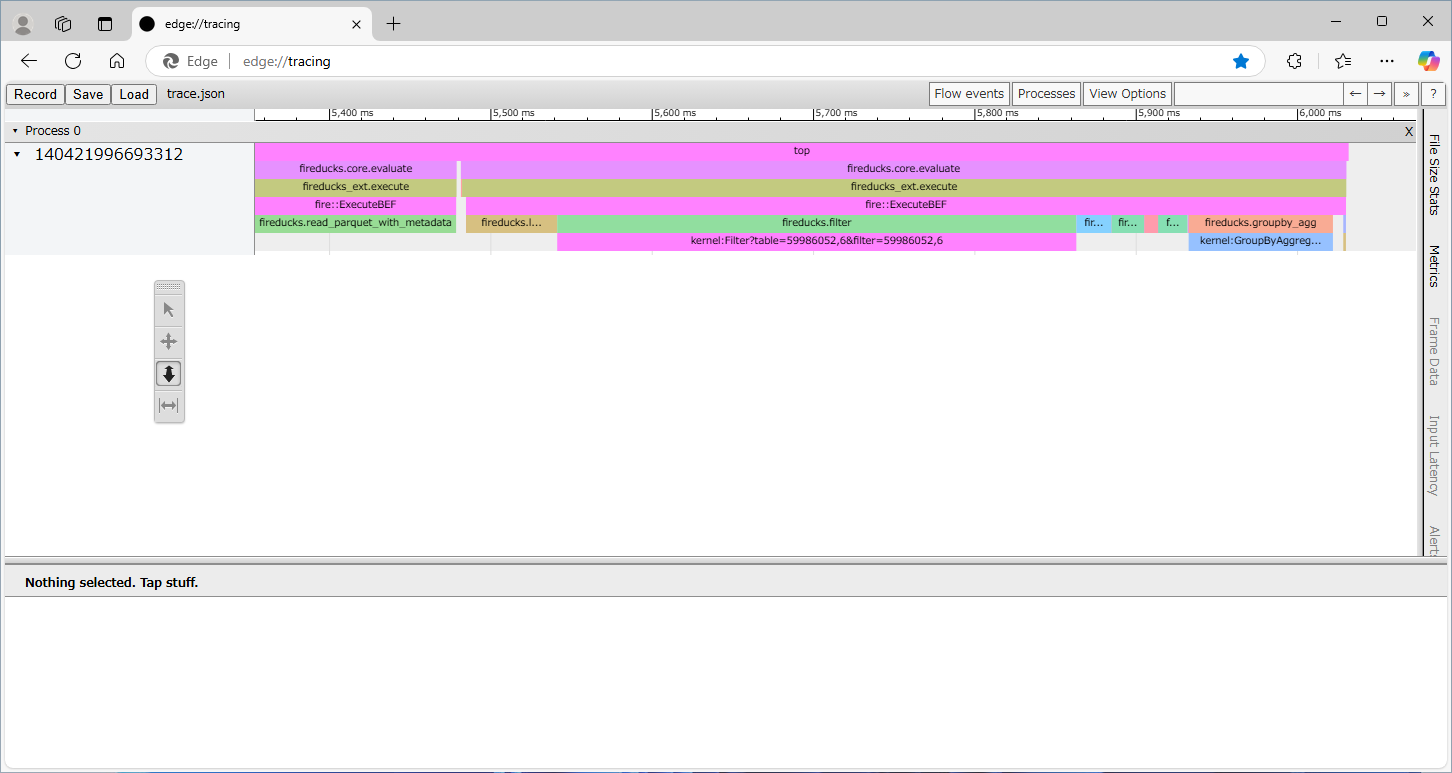Select the long right fireducks_ext.execute slice
Image resolution: width=1452 pixels, height=773 pixels.
(x=903, y=187)
